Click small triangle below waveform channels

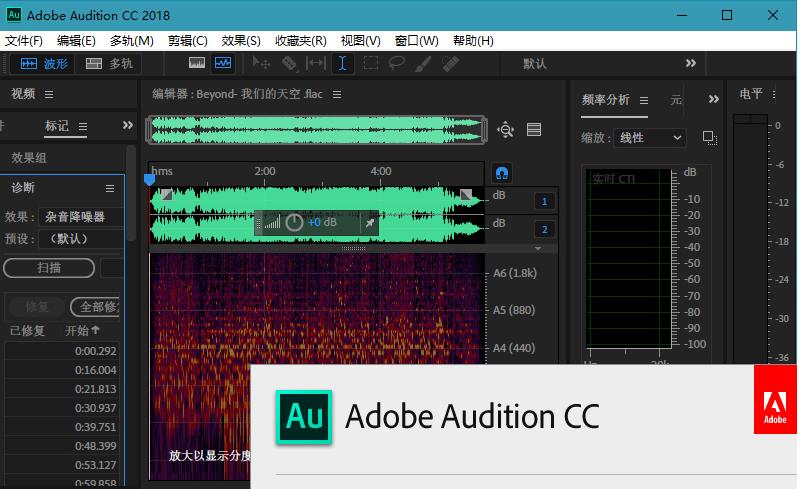538,248
